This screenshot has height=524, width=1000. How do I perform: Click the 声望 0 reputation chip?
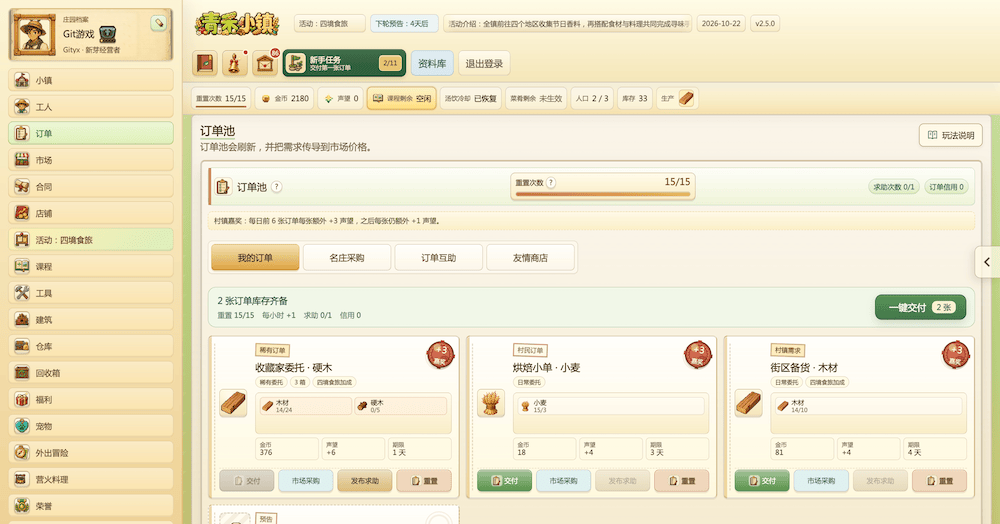pos(341,98)
